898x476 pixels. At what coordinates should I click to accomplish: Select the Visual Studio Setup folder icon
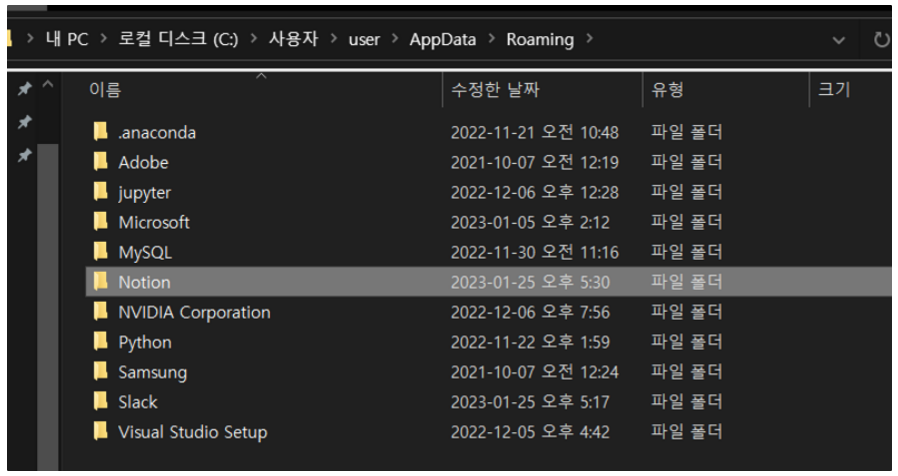(x=100, y=431)
